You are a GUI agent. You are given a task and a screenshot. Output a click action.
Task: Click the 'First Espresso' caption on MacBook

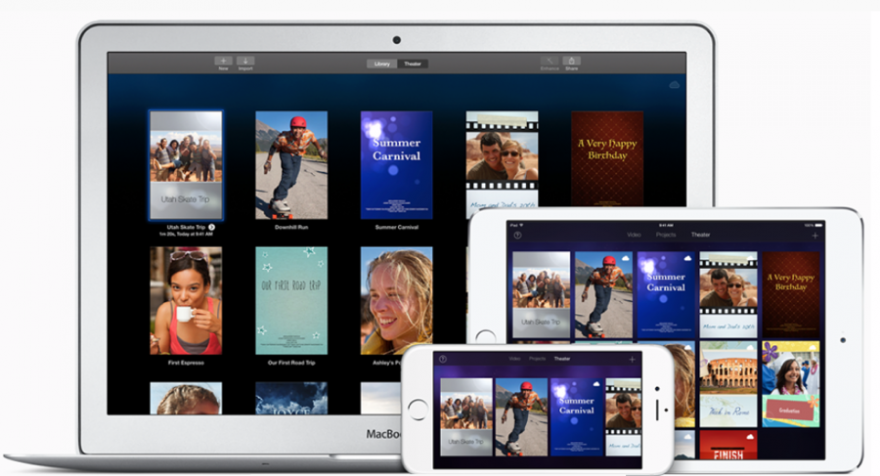tap(186, 363)
